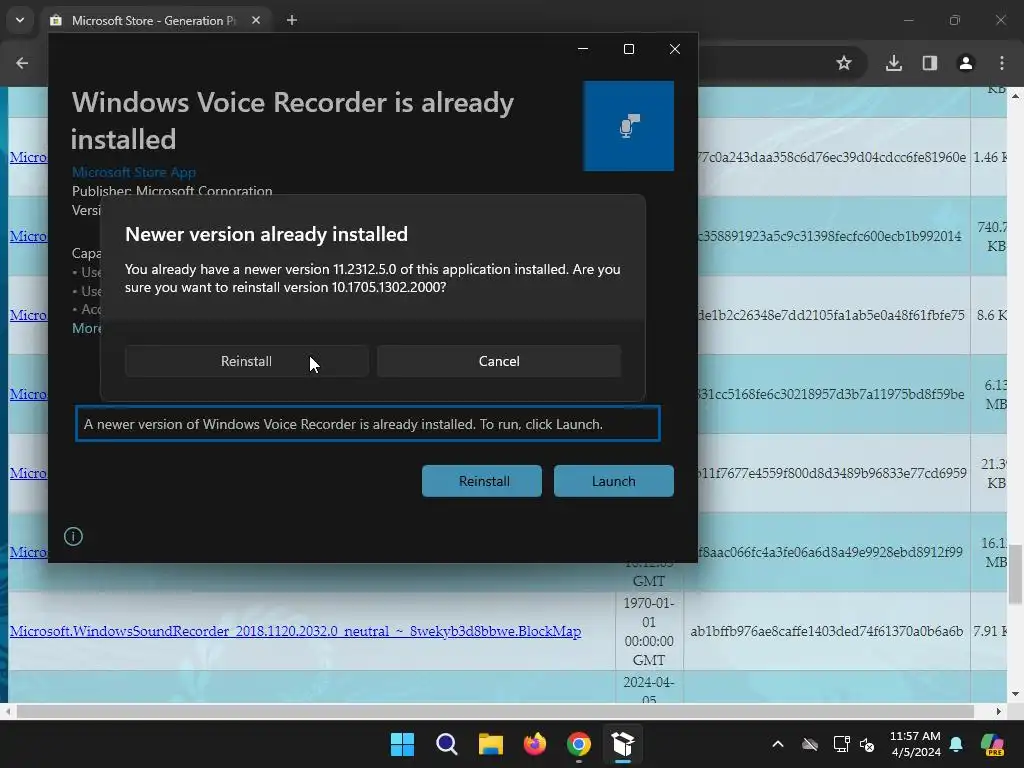
Task: Open the network display tray icon
Action: pyautogui.click(x=841, y=744)
